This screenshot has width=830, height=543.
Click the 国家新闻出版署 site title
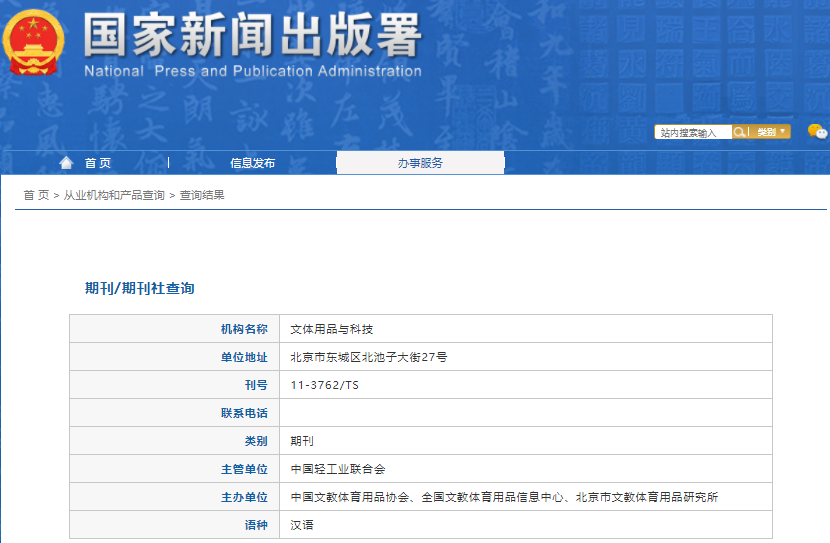252,36
